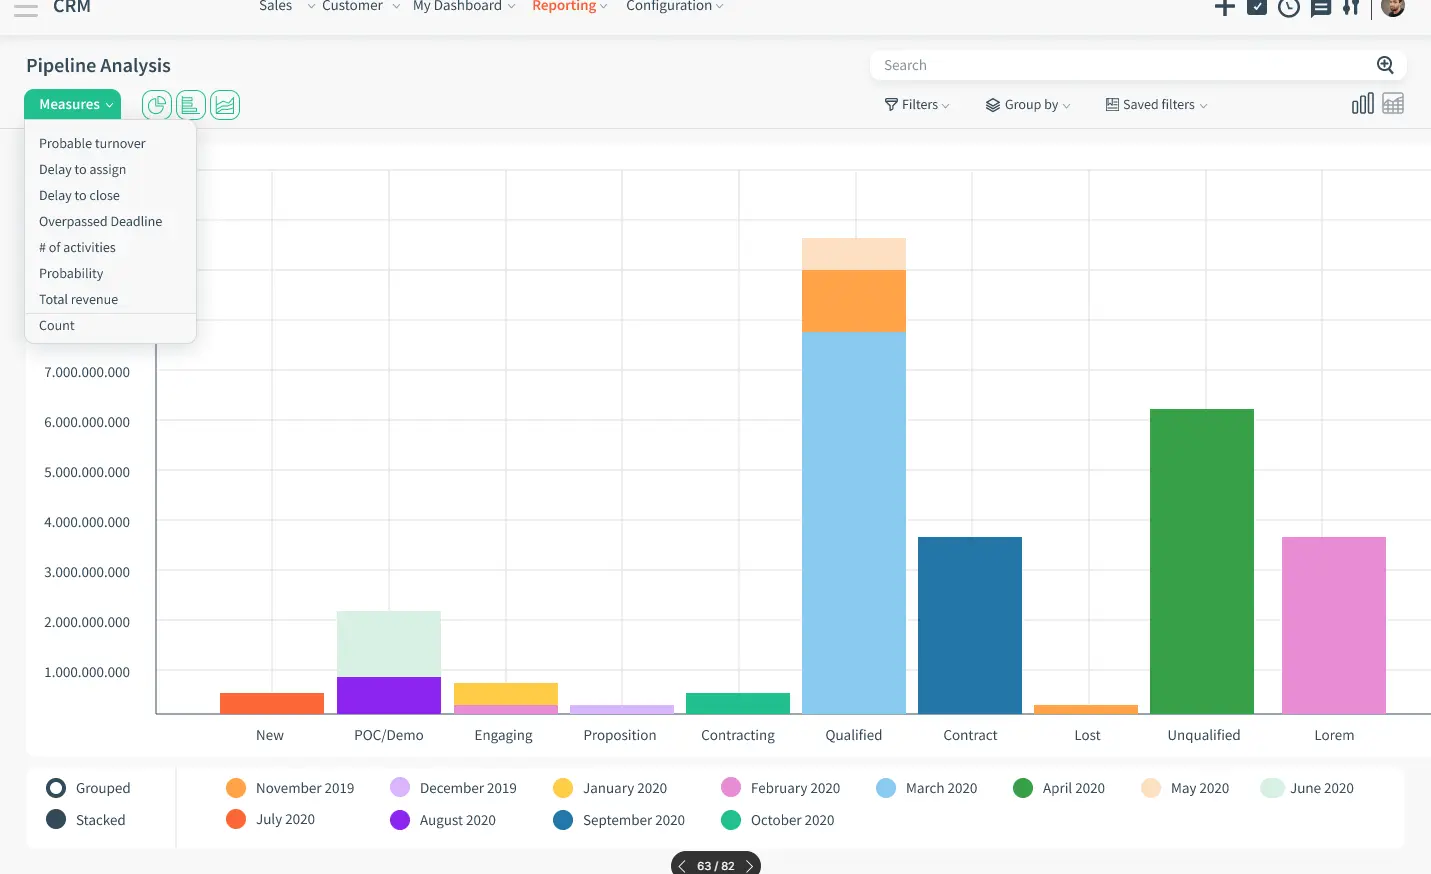The width and height of the screenshot is (1431, 874).
Task: Switch to pie chart view
Action: 157,105
